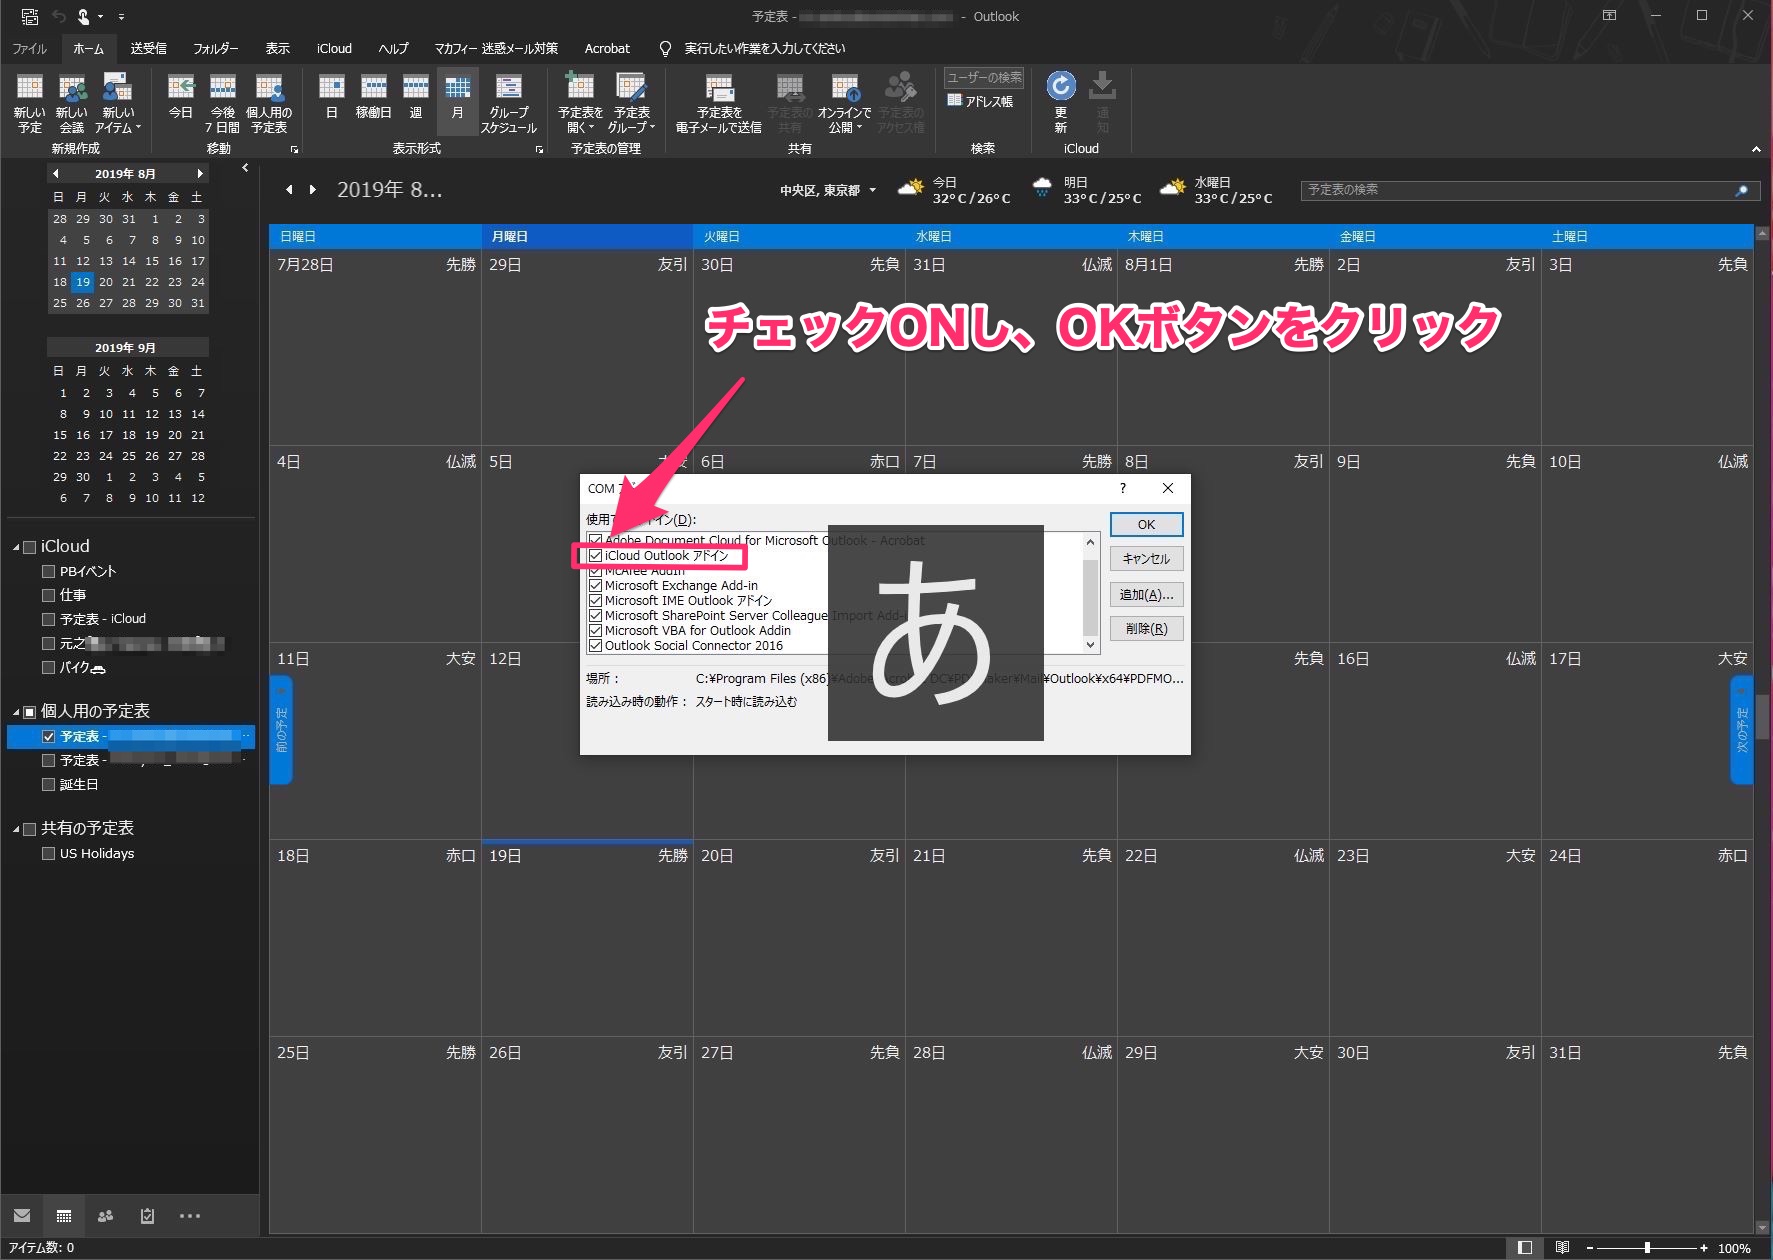Open the アドレス帳 address book
This screenshot has width=1773, height=1260.
point(980,101)
